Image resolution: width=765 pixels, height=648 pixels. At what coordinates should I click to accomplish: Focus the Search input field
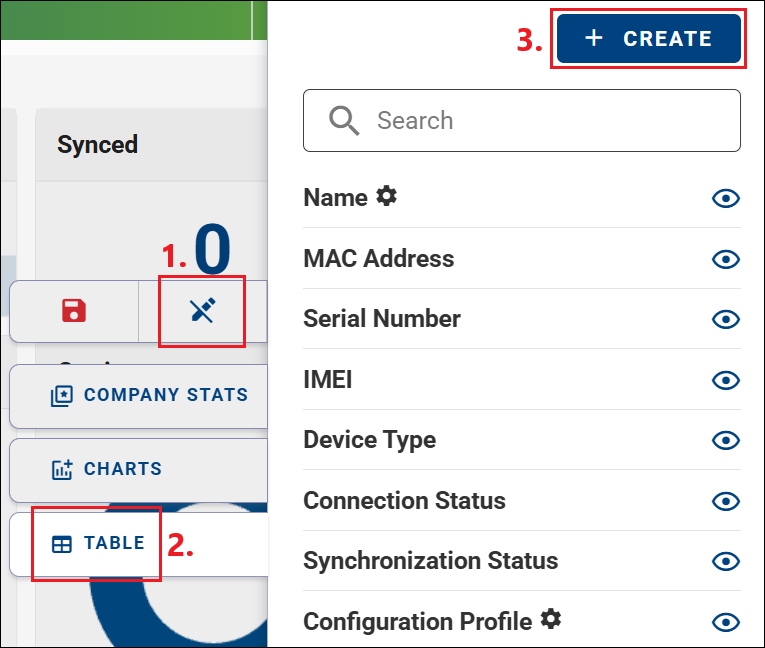coord(522,121)
